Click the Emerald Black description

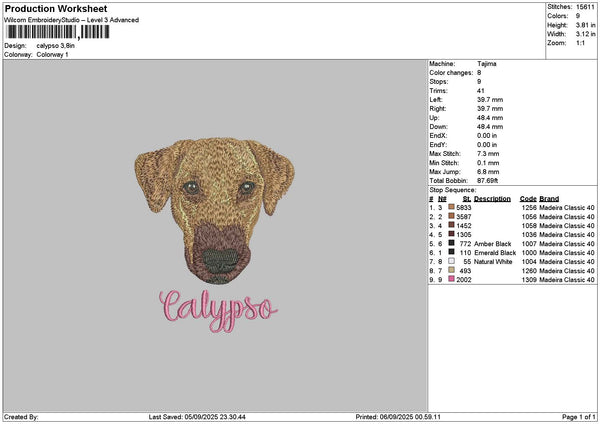click(x=495, y=253)
